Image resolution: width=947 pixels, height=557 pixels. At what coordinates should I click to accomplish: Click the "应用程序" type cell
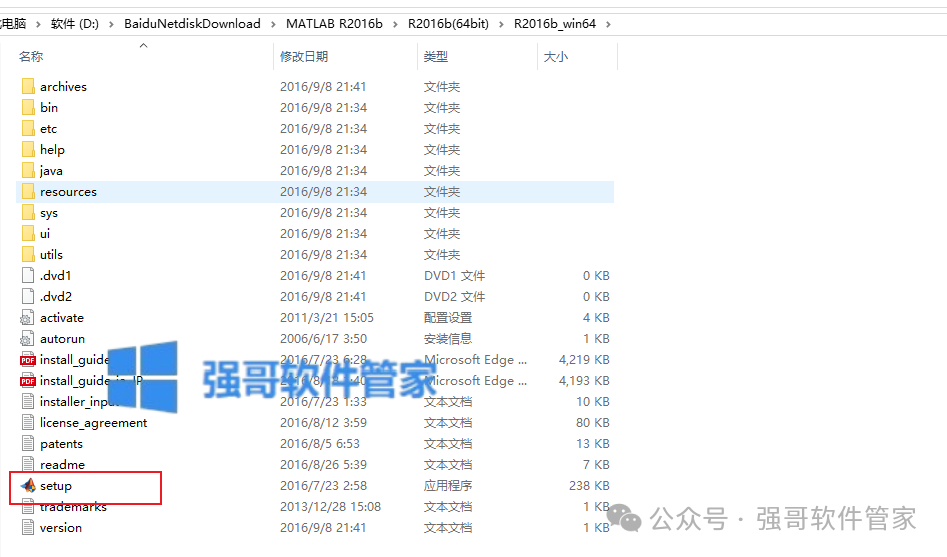coord(448,486)
